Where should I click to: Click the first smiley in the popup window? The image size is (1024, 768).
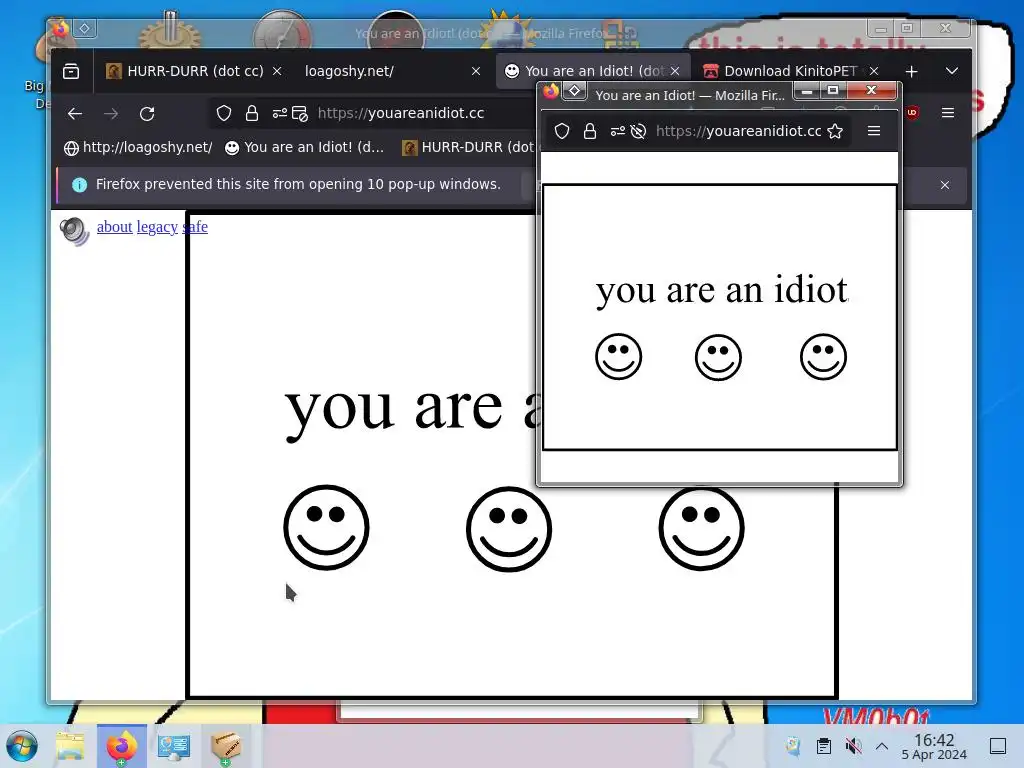point(618,357)
